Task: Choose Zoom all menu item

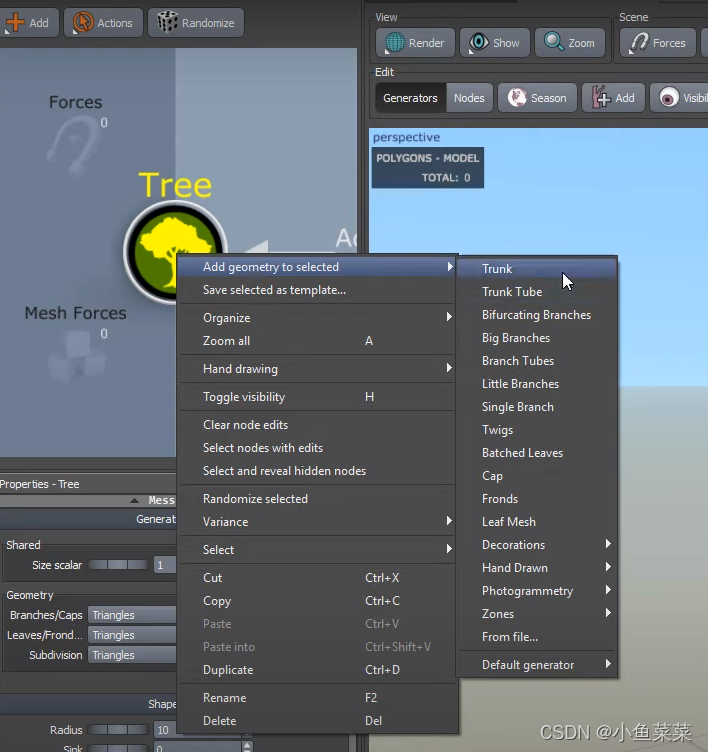Action: coord(317,341)
